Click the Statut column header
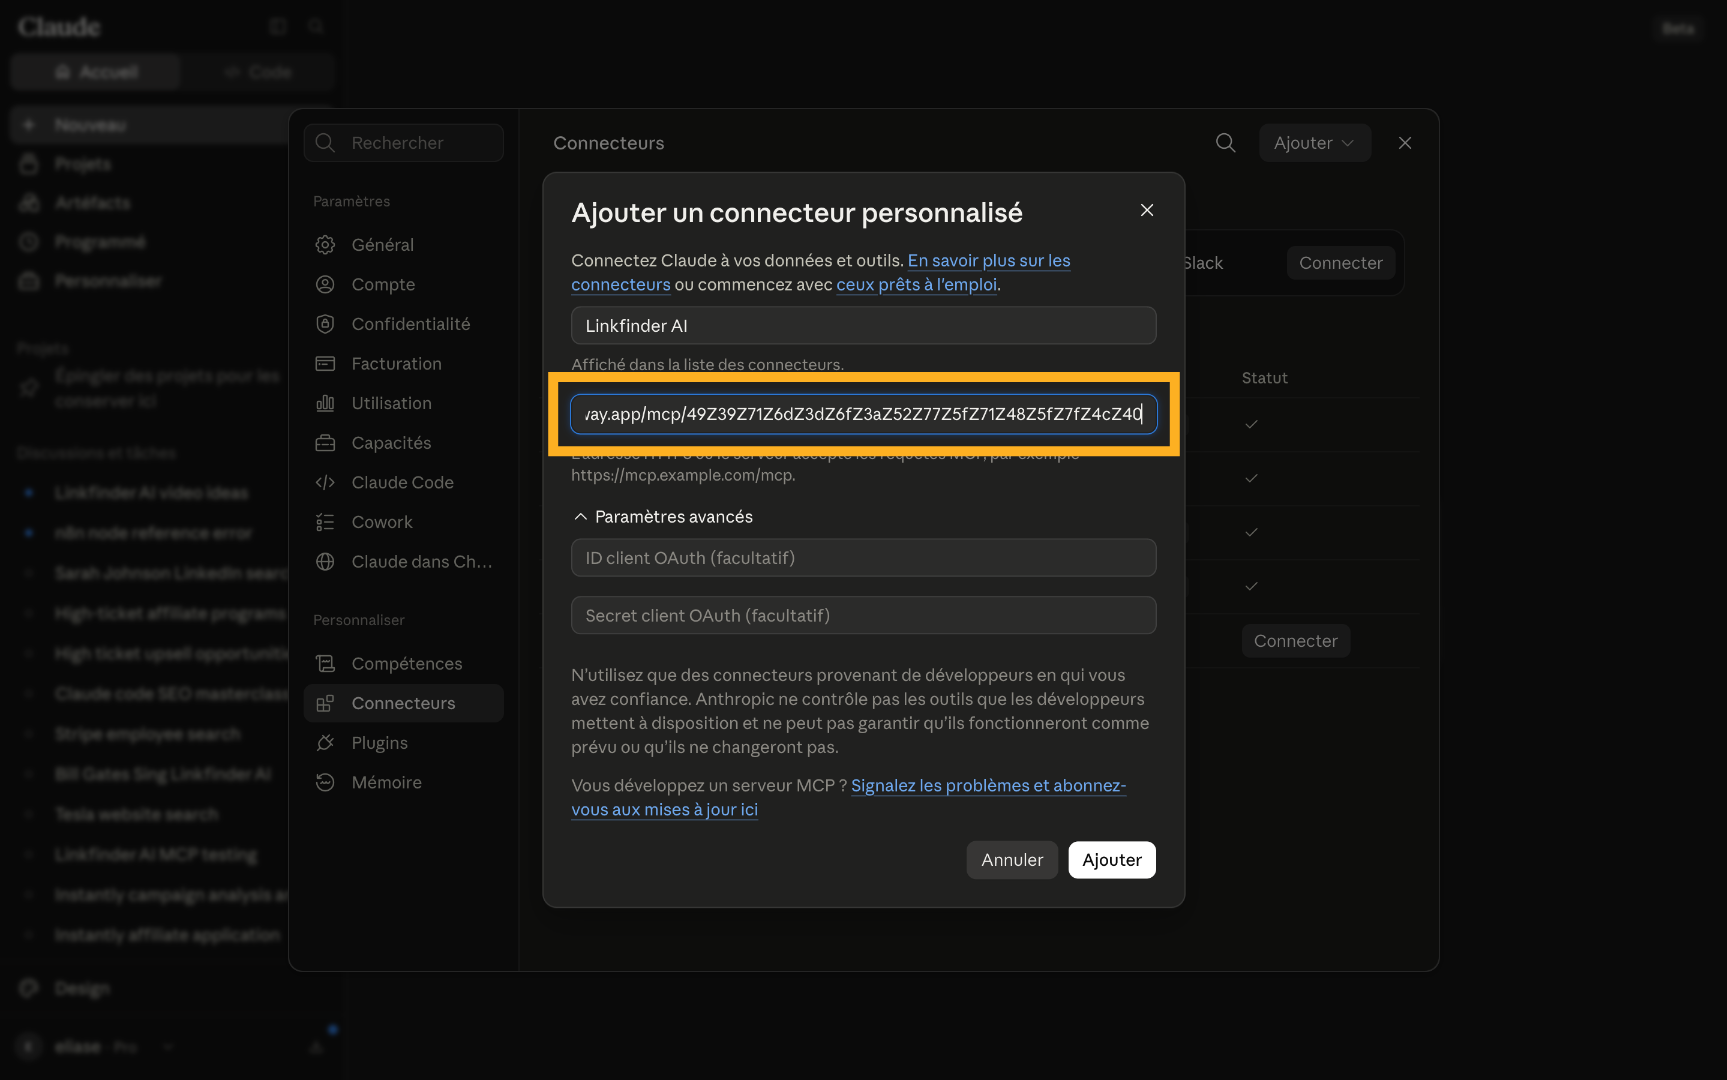This screenshot has height=1080, width=1727. (x=1264, y=378)
